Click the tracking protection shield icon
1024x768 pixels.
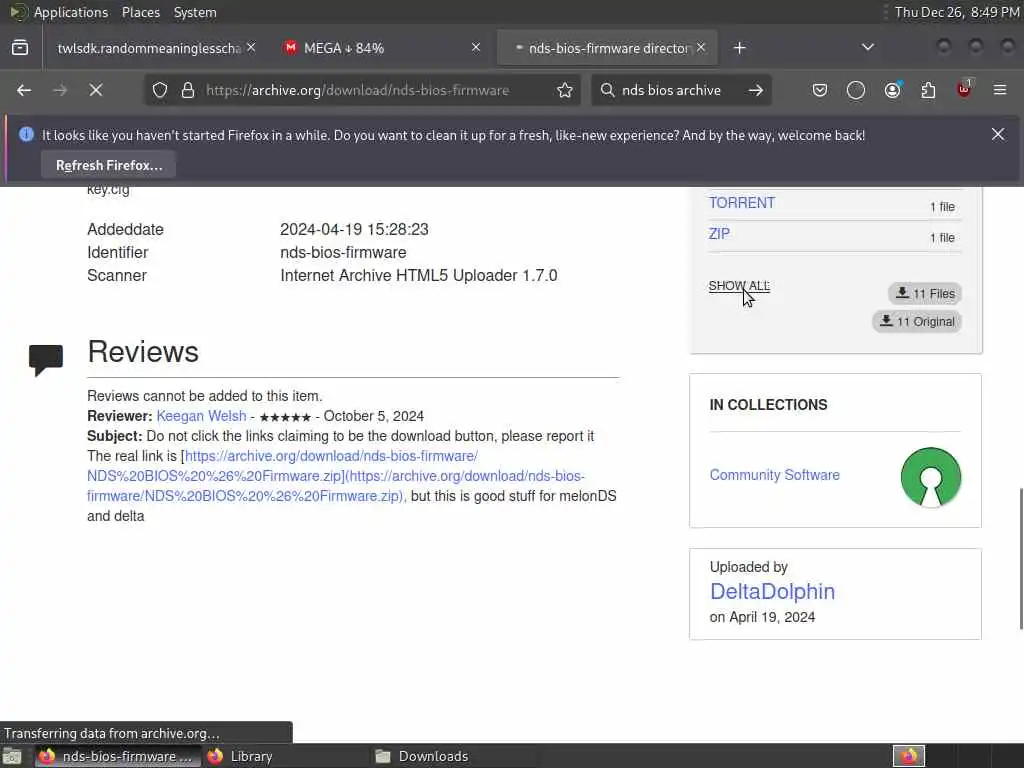(160, 90)
